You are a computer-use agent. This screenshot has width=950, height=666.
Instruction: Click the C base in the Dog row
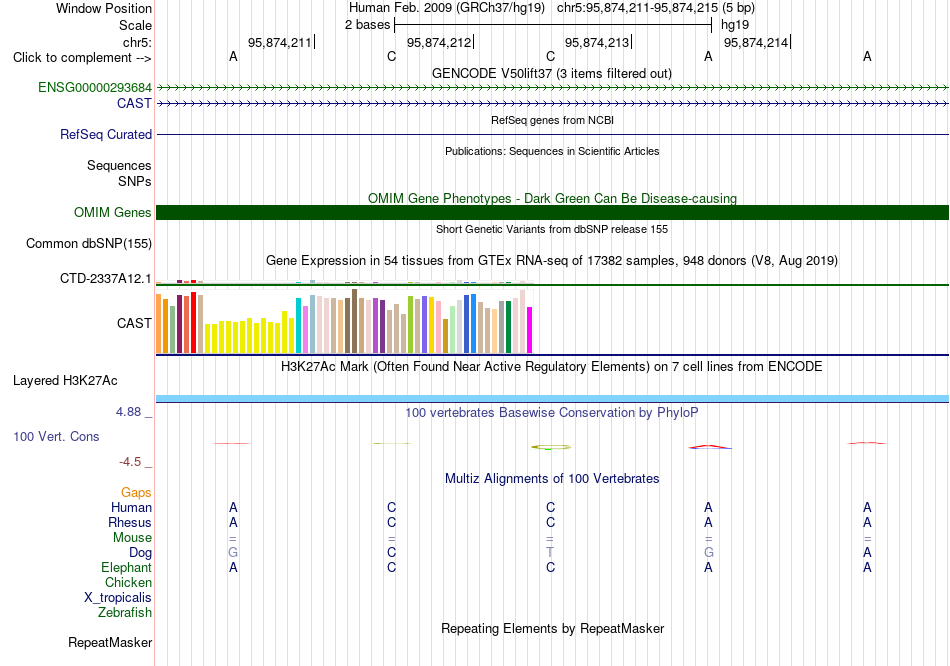coord(391,553)
